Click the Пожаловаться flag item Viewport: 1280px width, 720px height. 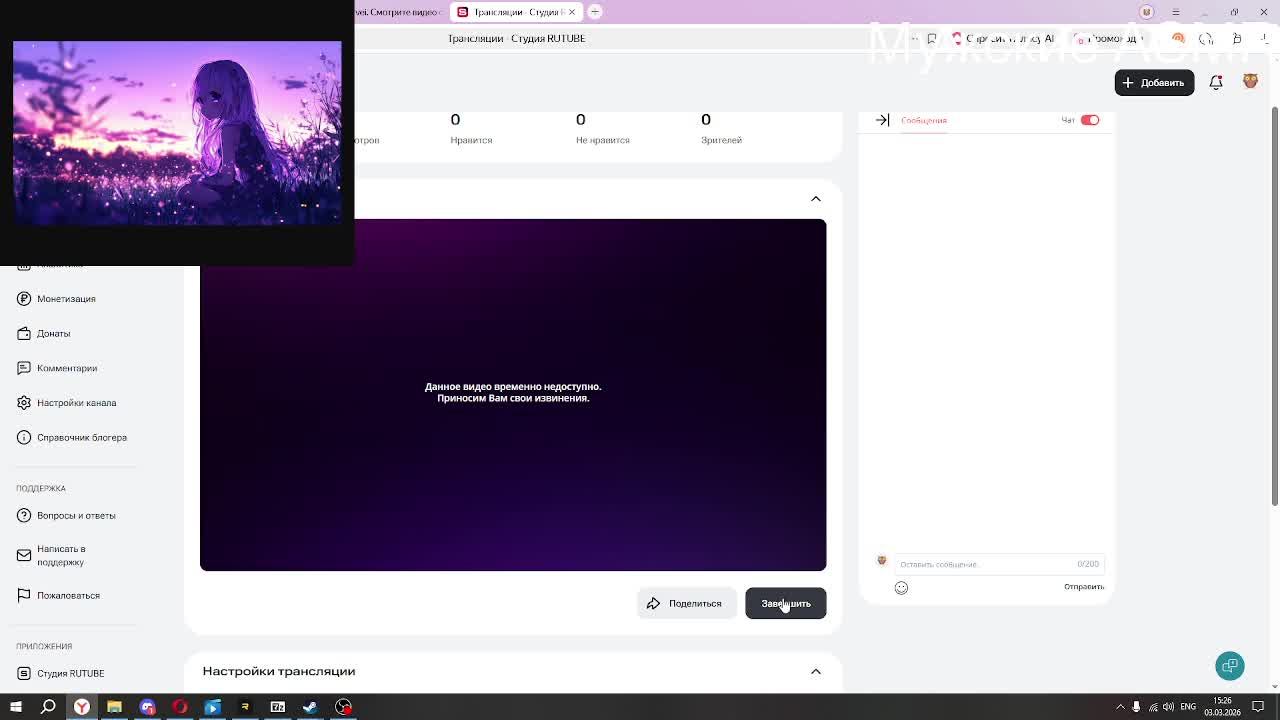[x=58, y=595]
